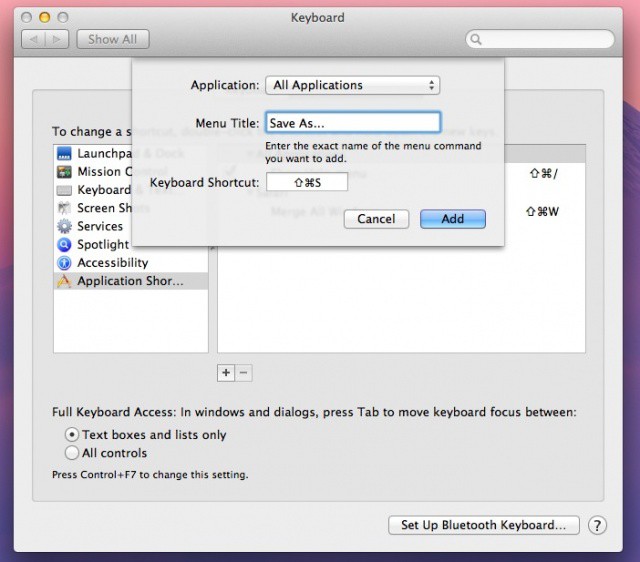Select Text boxes and lists only
Viewport: 640px width, 562px height.
(x=72, y=435)
